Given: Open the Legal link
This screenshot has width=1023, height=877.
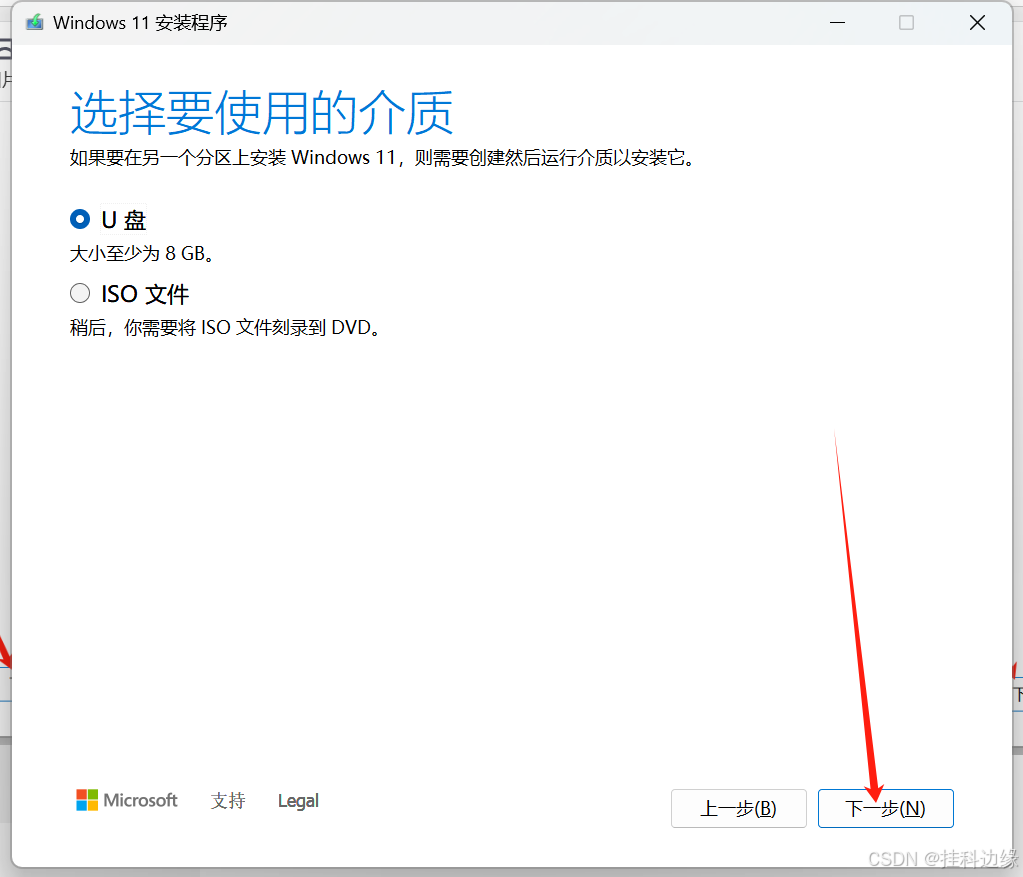Looking at the screenshot, I should [298, 801].
